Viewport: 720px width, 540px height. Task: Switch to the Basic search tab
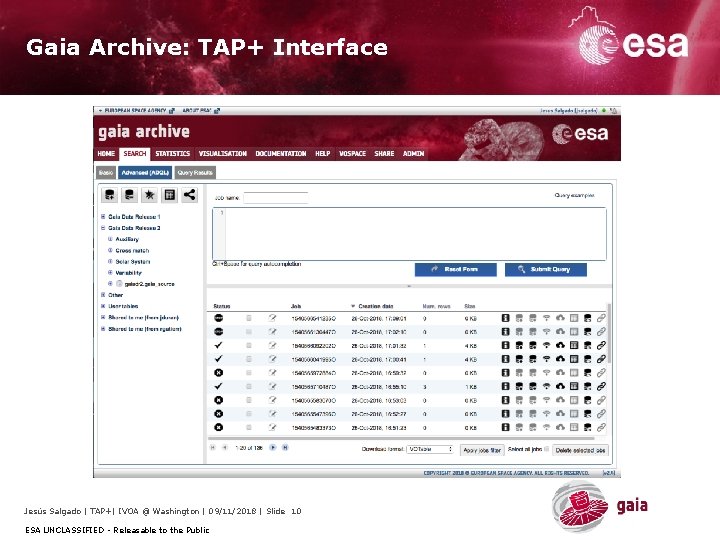pos(106,173)
